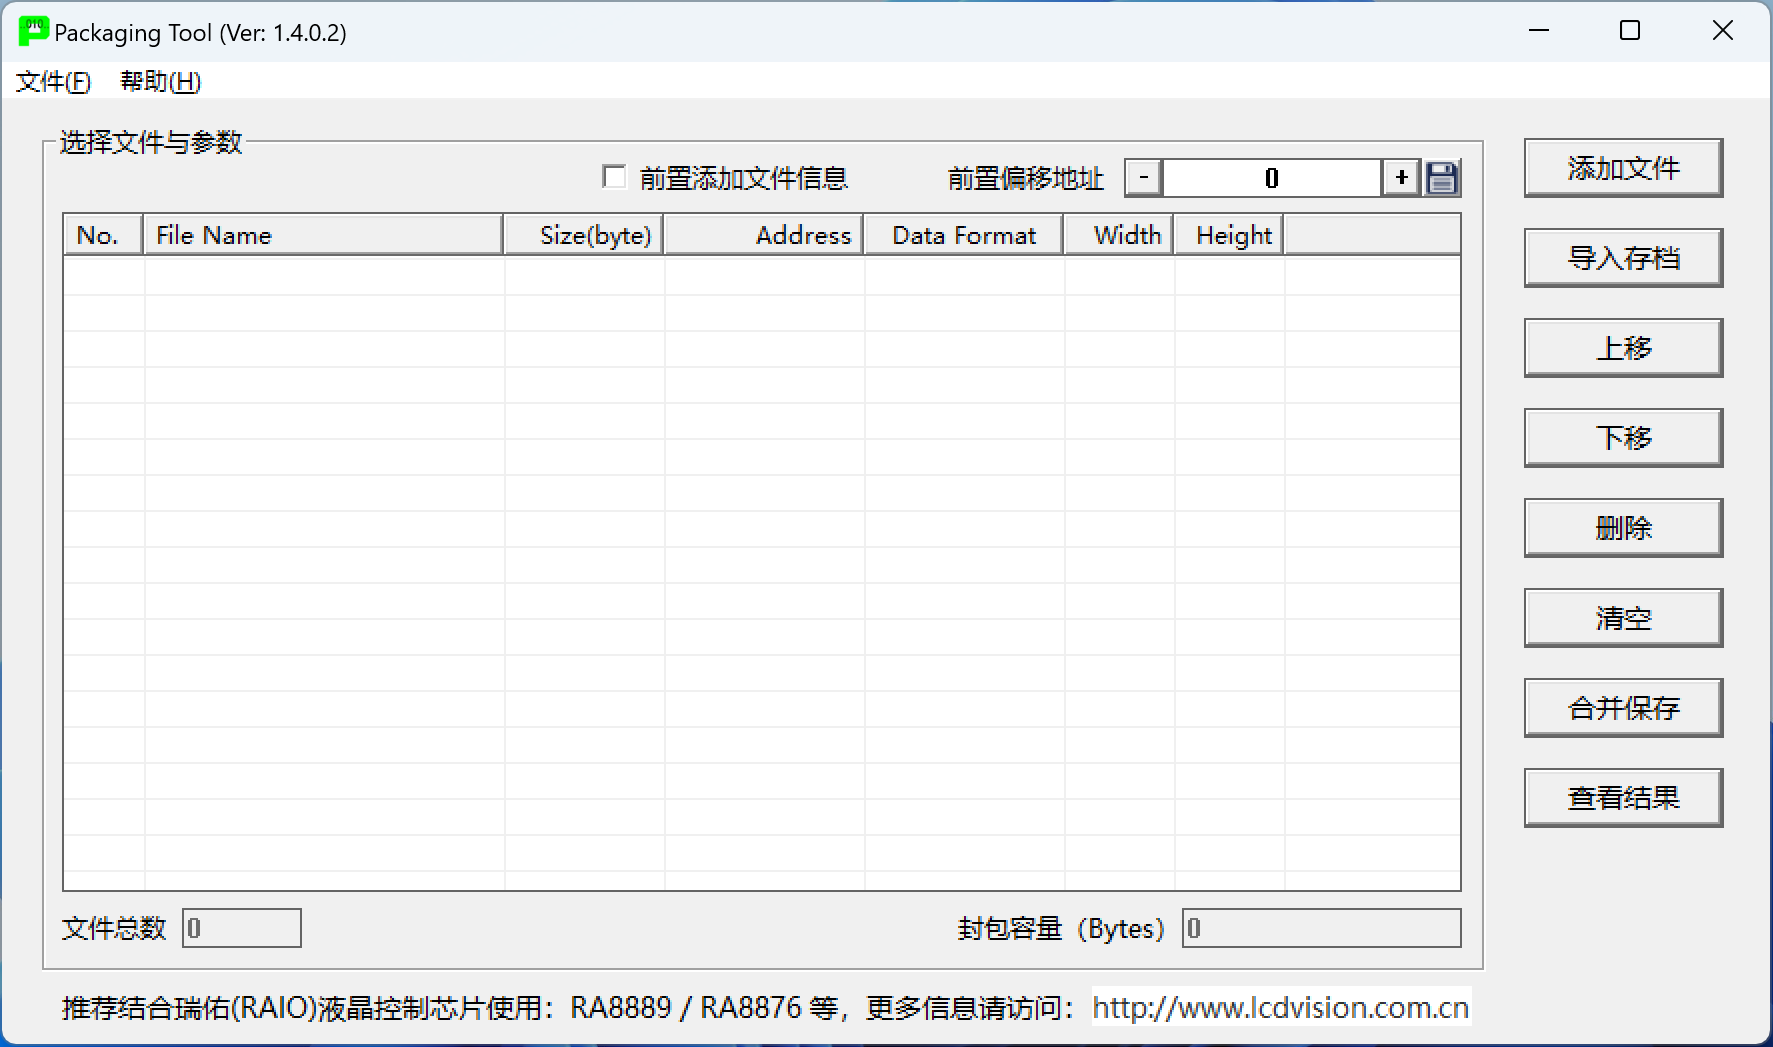View results with 查看结果 button
This screenshot has width=1773, height=1047.
1622,798
